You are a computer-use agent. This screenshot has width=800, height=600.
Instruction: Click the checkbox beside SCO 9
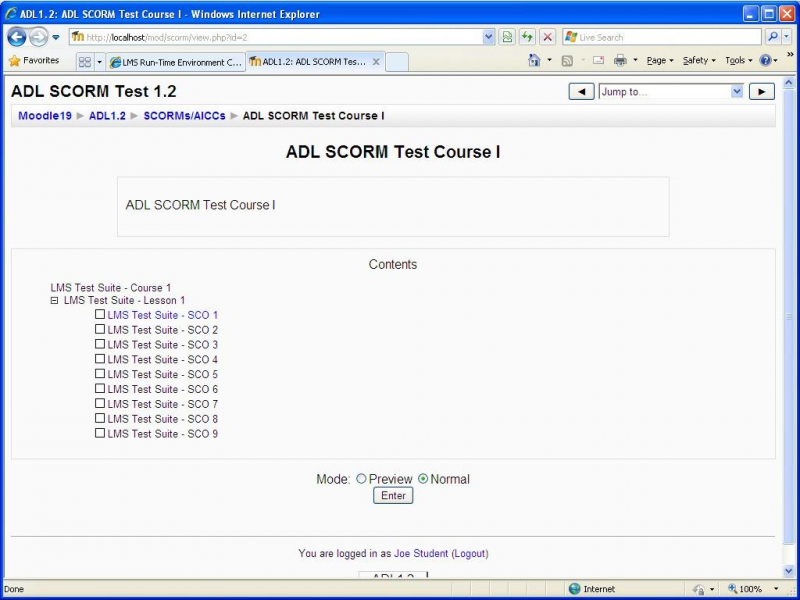[100, 433]
